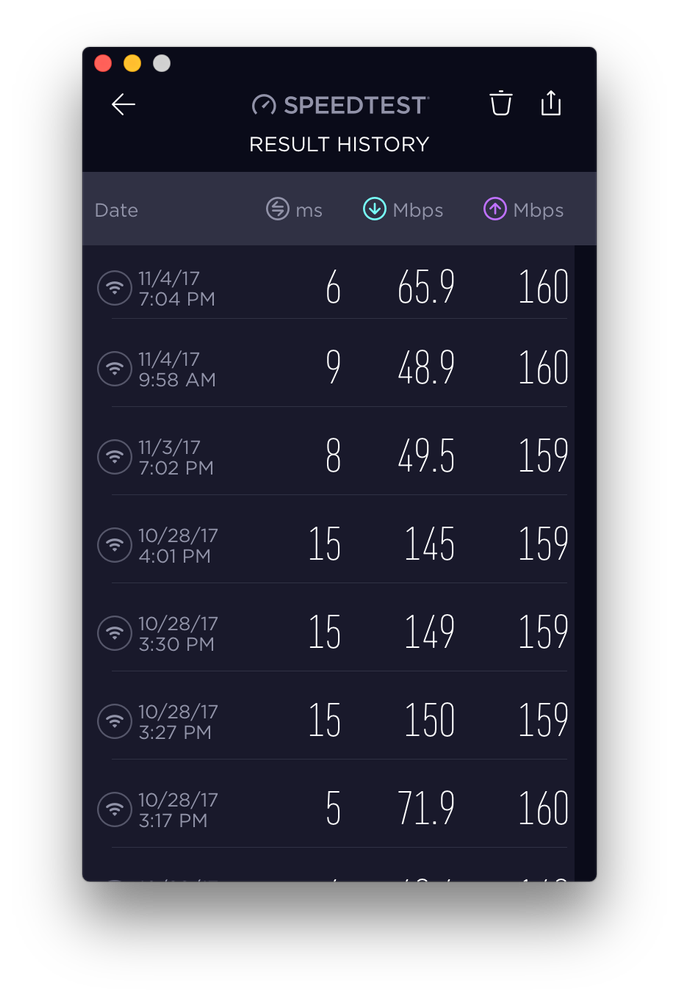Open the 10/28/17 4:01 PM result entry

coord(339,544)
